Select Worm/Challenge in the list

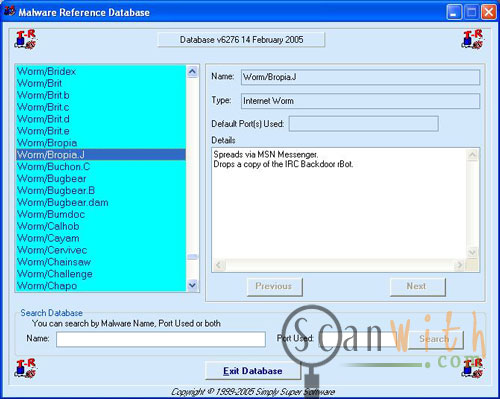pyautogui.click(x=101, y=274)
